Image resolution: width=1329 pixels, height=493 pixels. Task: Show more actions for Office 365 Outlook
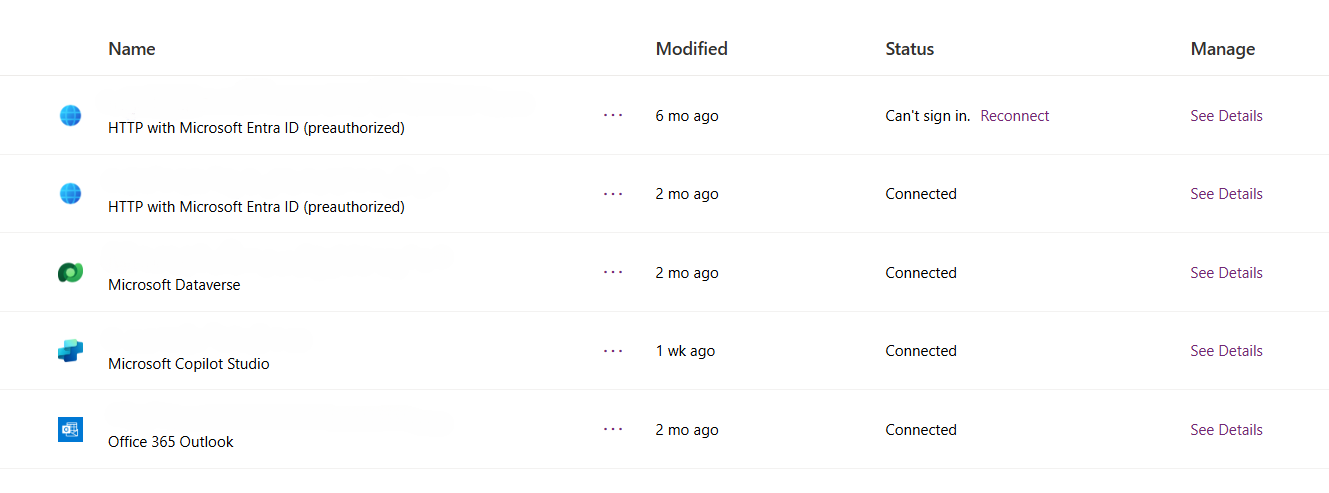click(x=613, y=430)
